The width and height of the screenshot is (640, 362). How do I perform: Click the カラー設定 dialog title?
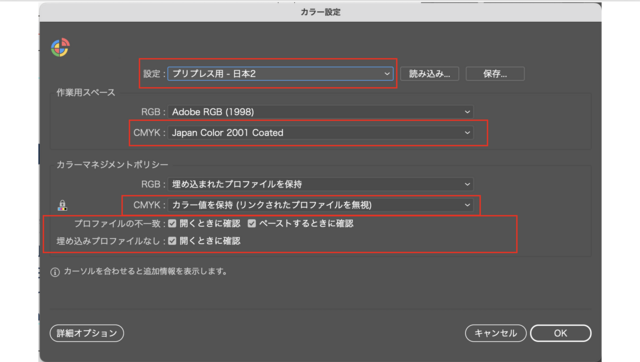tap(320, 12)
